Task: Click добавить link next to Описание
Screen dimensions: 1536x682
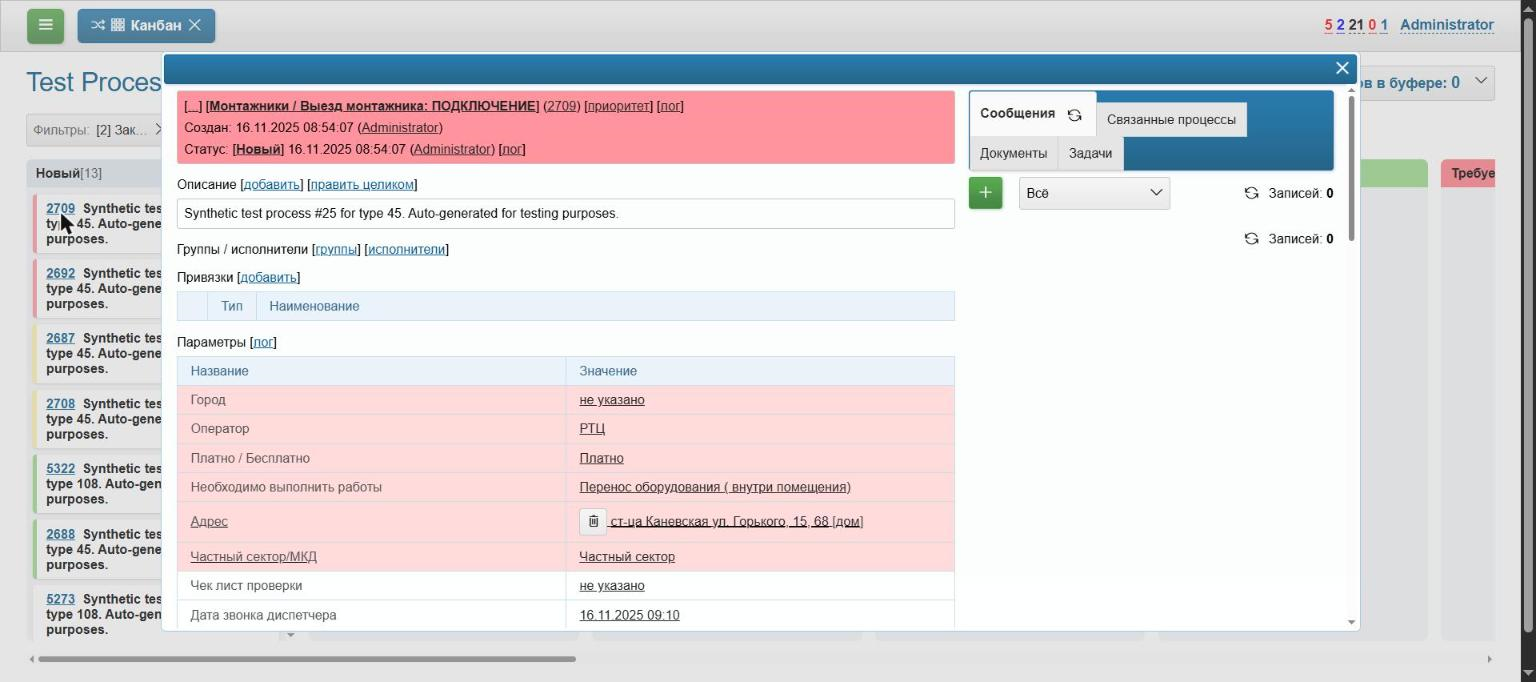Action: tap(272, 185)
